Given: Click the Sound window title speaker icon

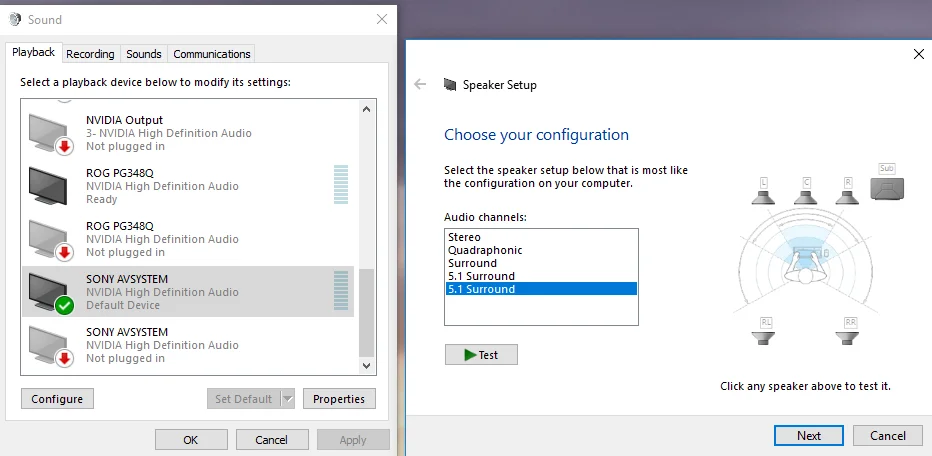Looking at the screenshot, I should (x=15, y=20).
